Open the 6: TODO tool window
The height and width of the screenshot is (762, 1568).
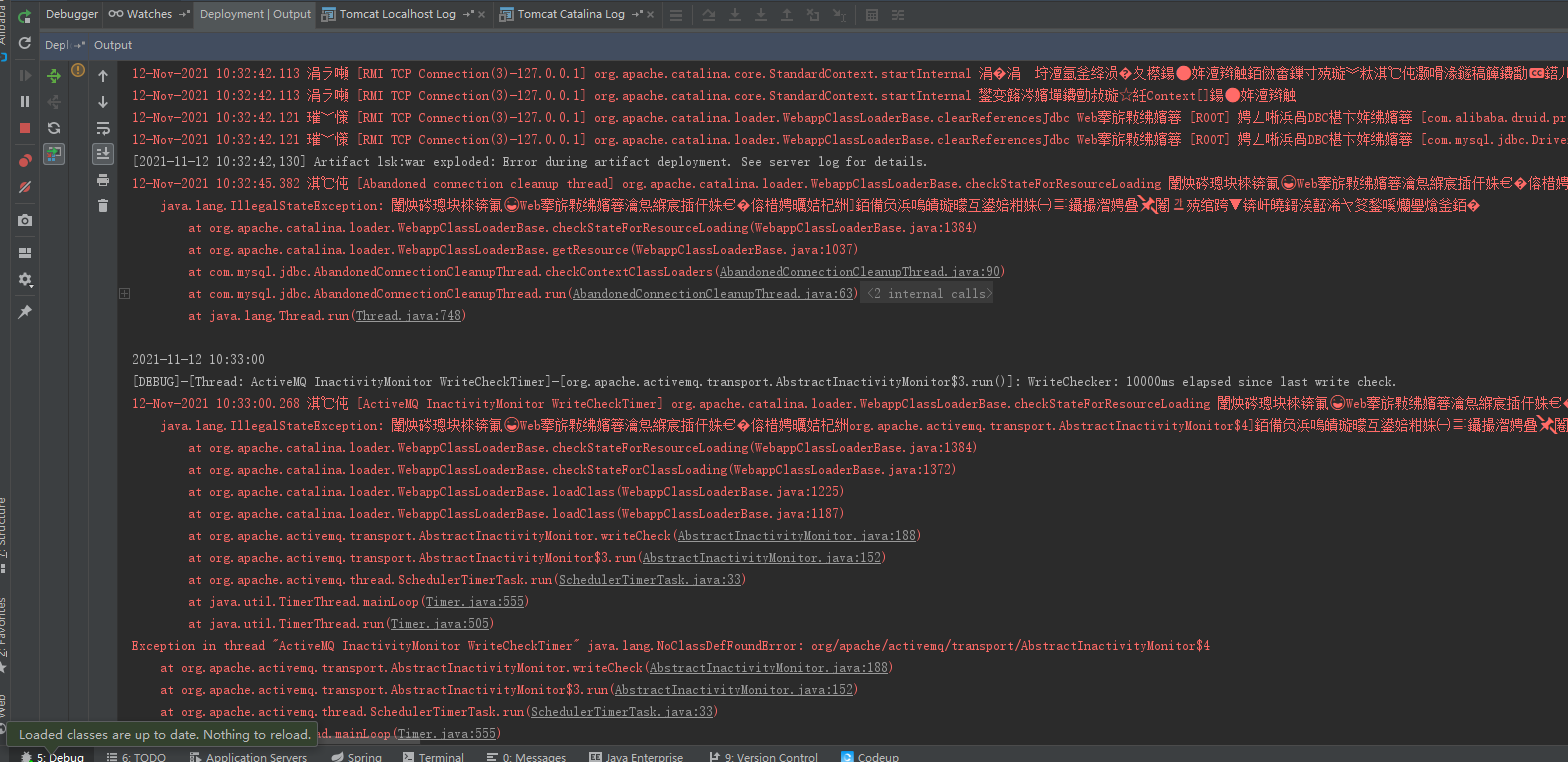(x=136, y=757)
